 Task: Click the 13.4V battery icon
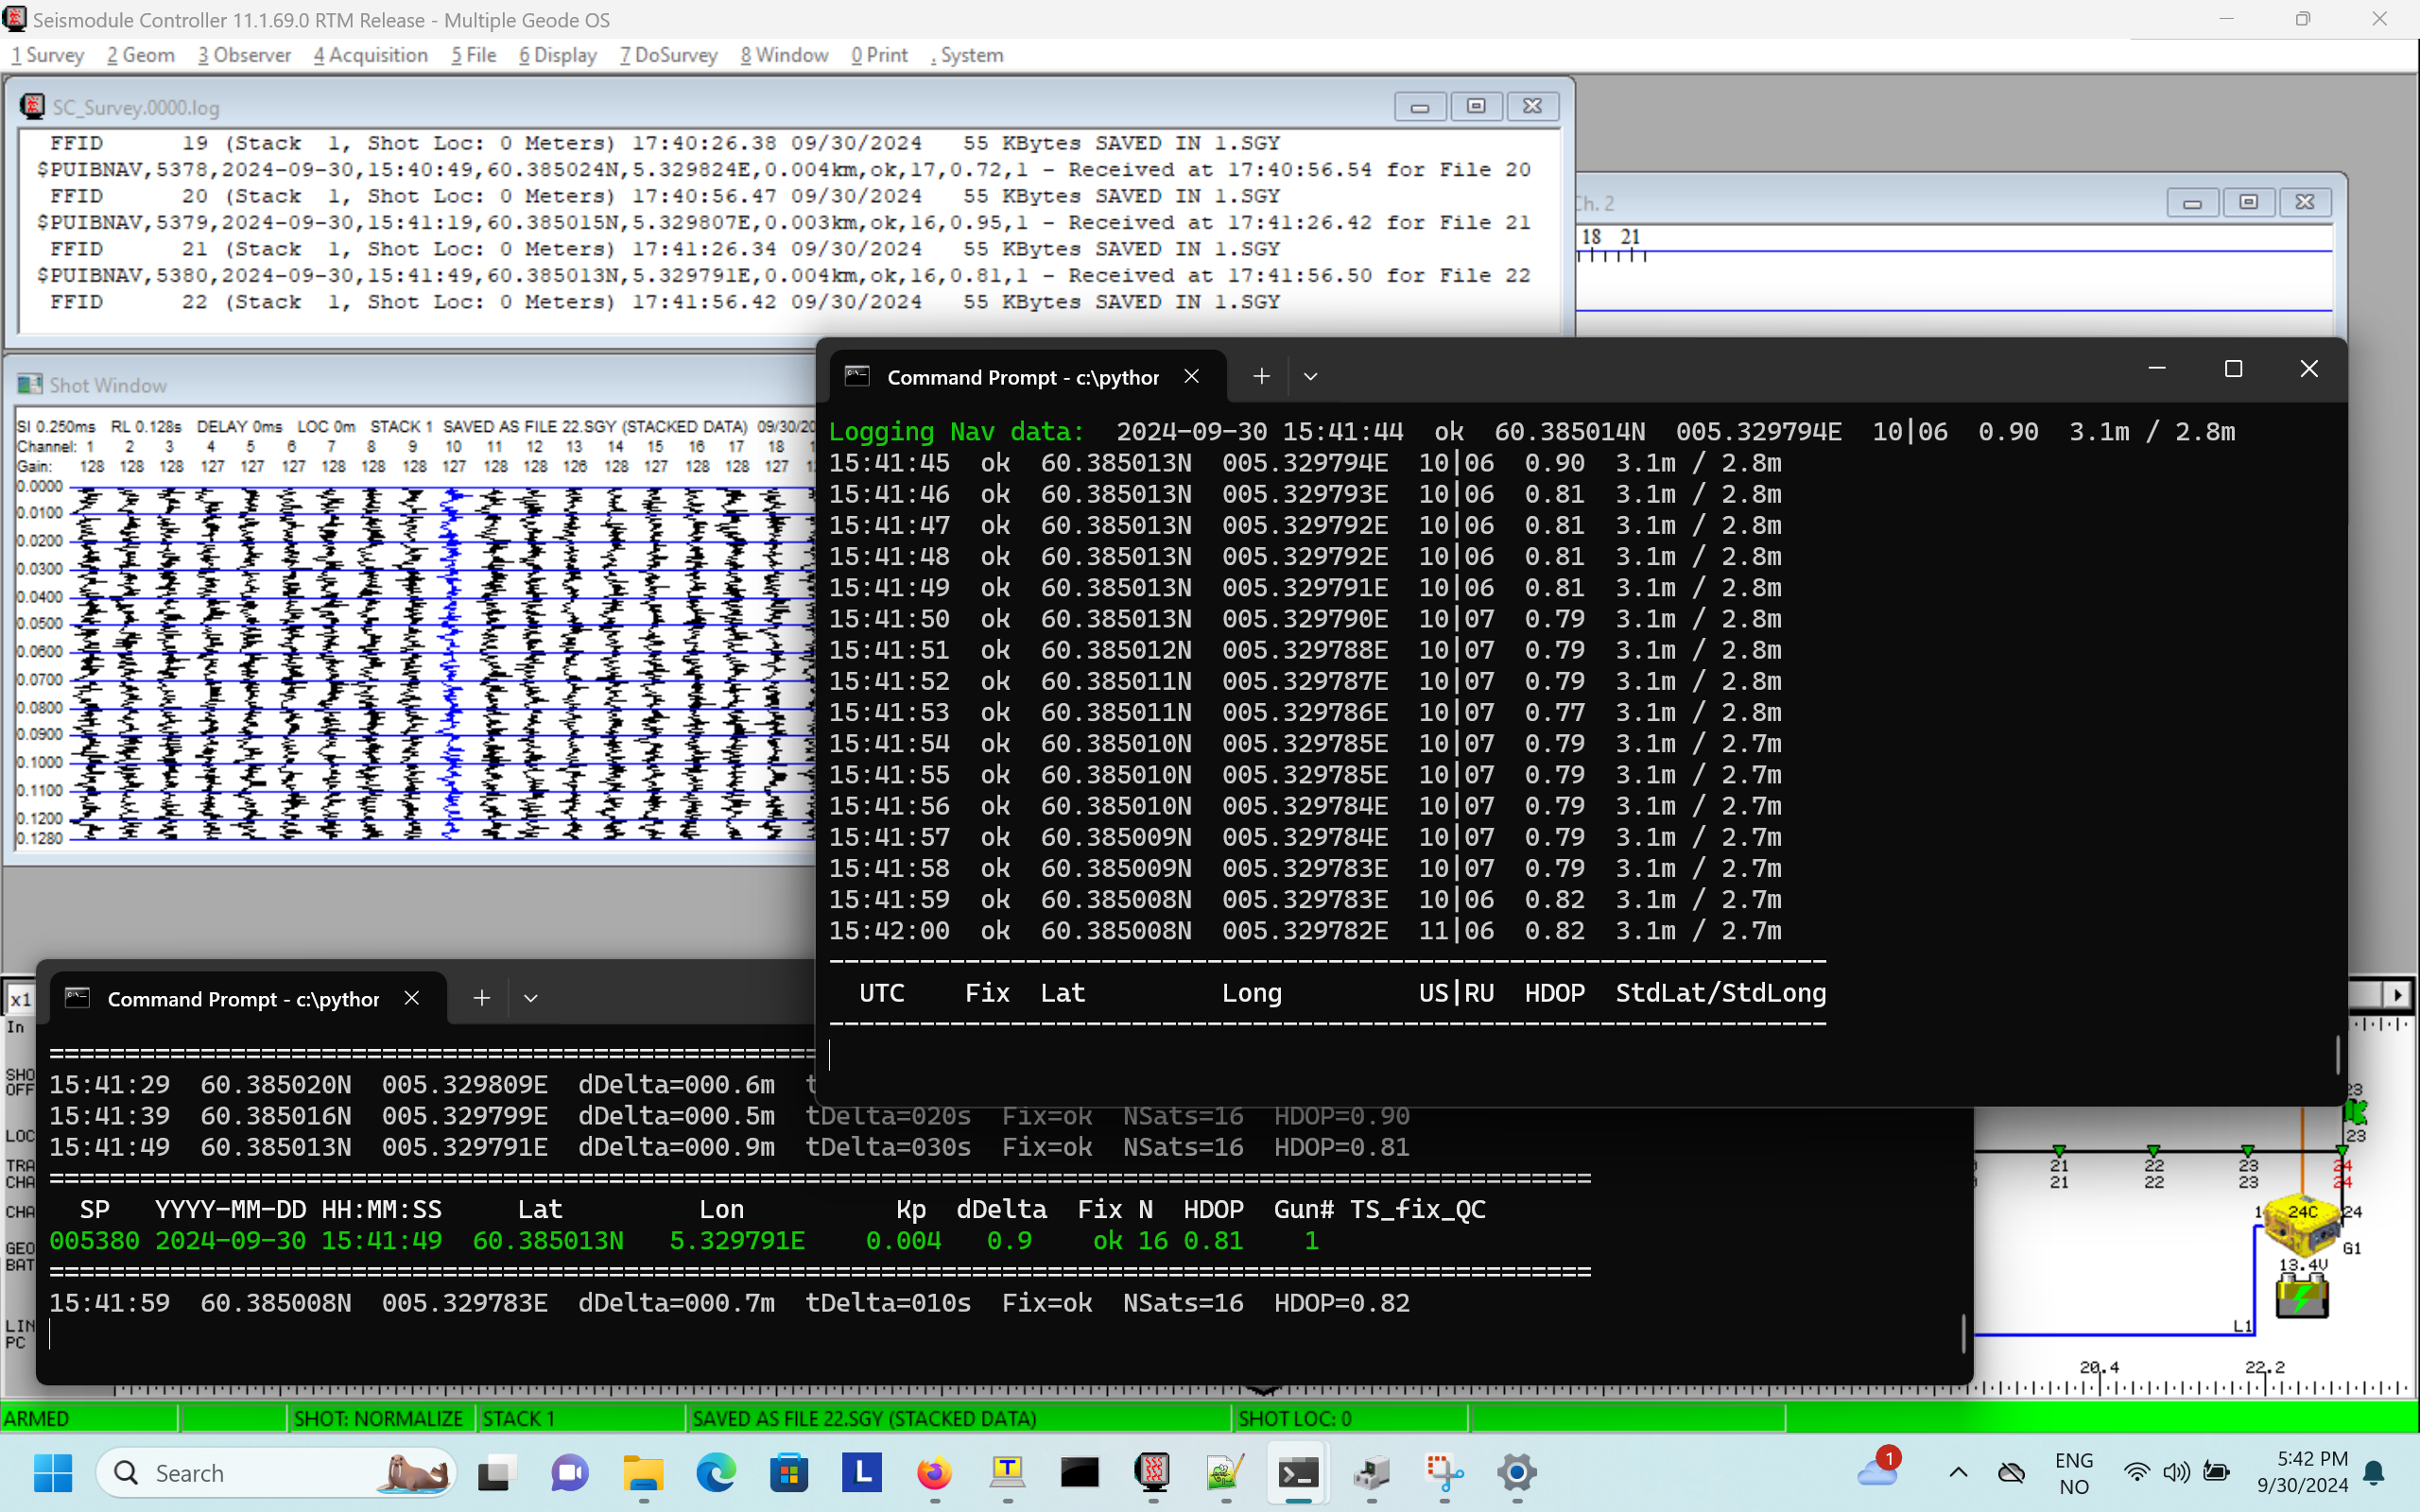[2301, 1297]
